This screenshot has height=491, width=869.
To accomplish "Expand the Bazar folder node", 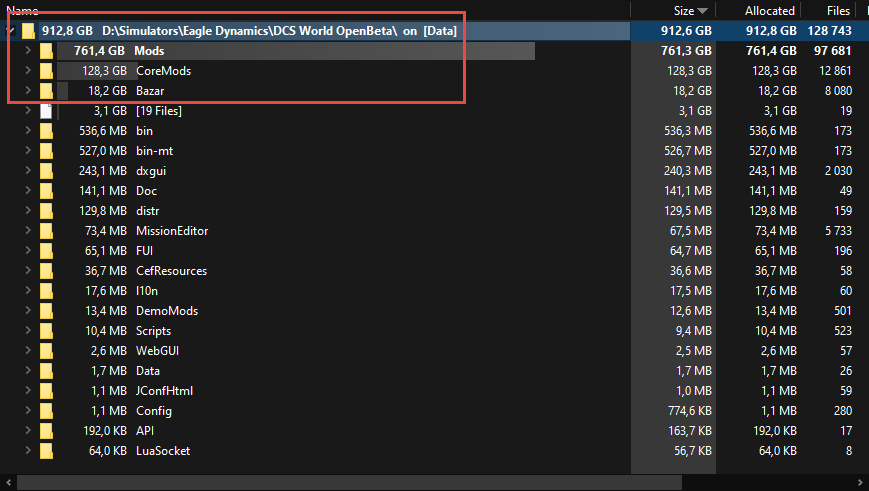I will click(x=28, y=90).
